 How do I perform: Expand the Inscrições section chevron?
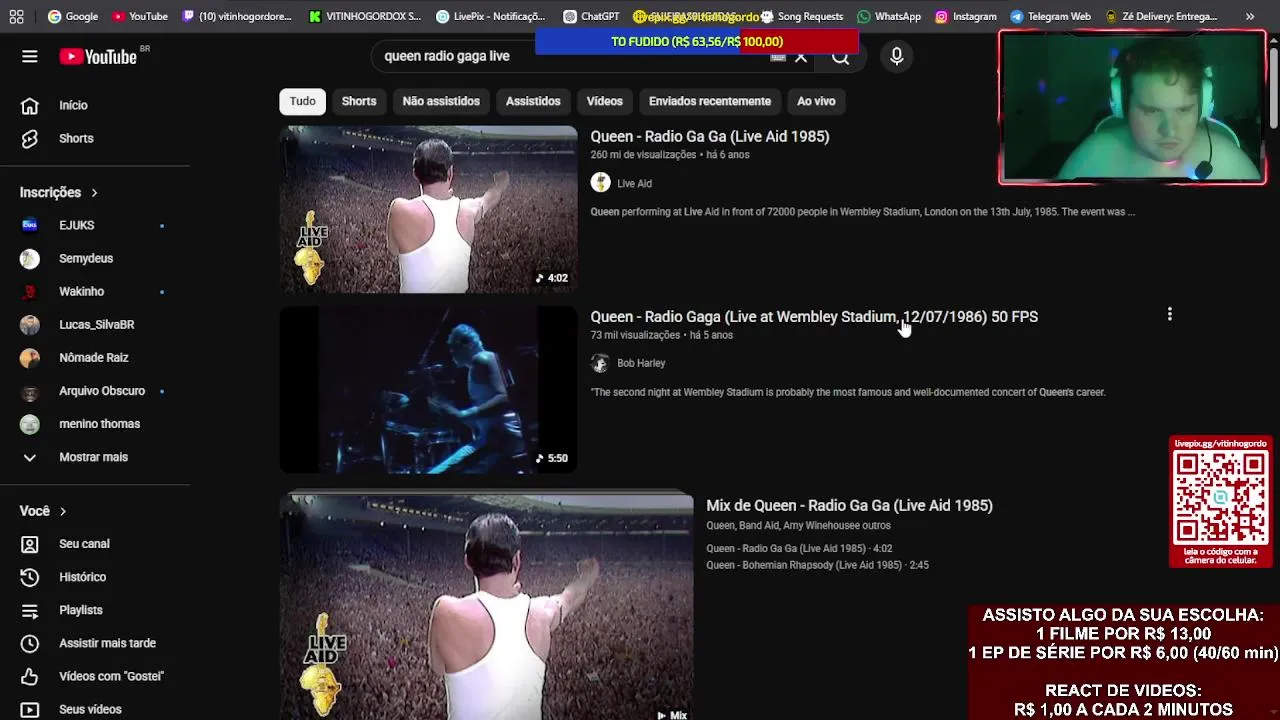(x=94, y=192)
